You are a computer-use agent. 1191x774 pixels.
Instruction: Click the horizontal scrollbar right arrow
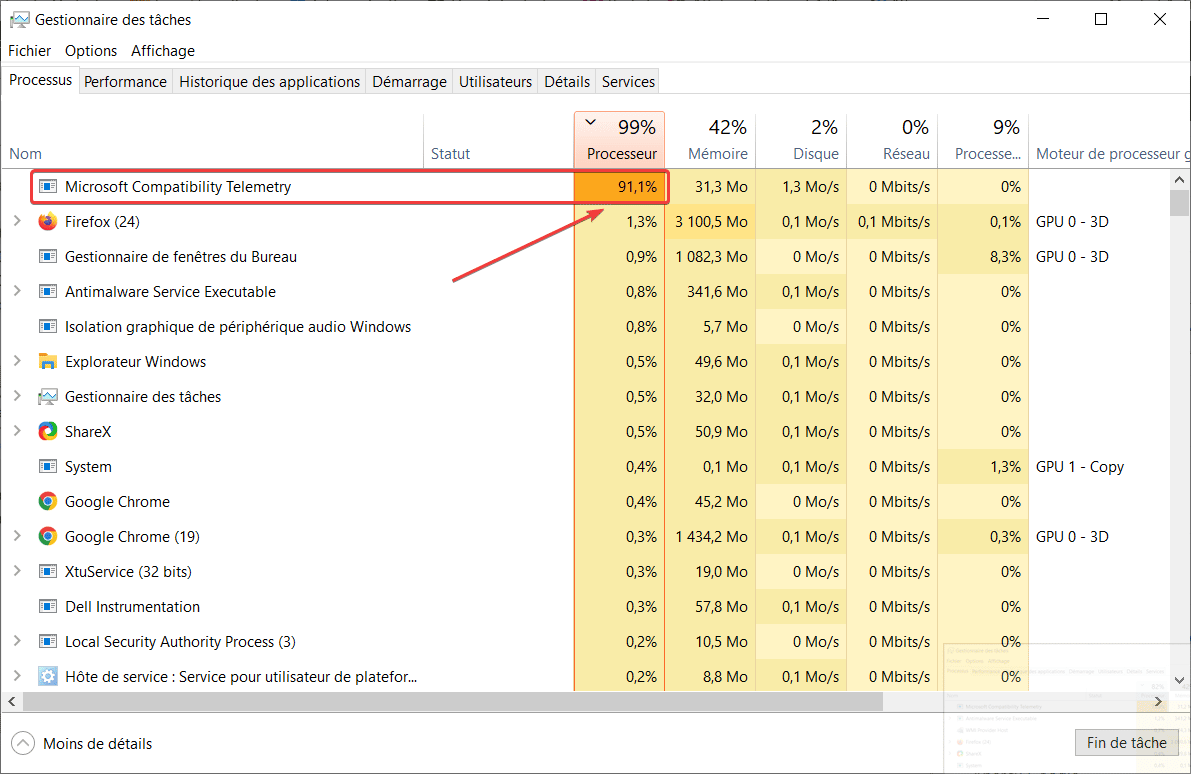[1159, 701]
